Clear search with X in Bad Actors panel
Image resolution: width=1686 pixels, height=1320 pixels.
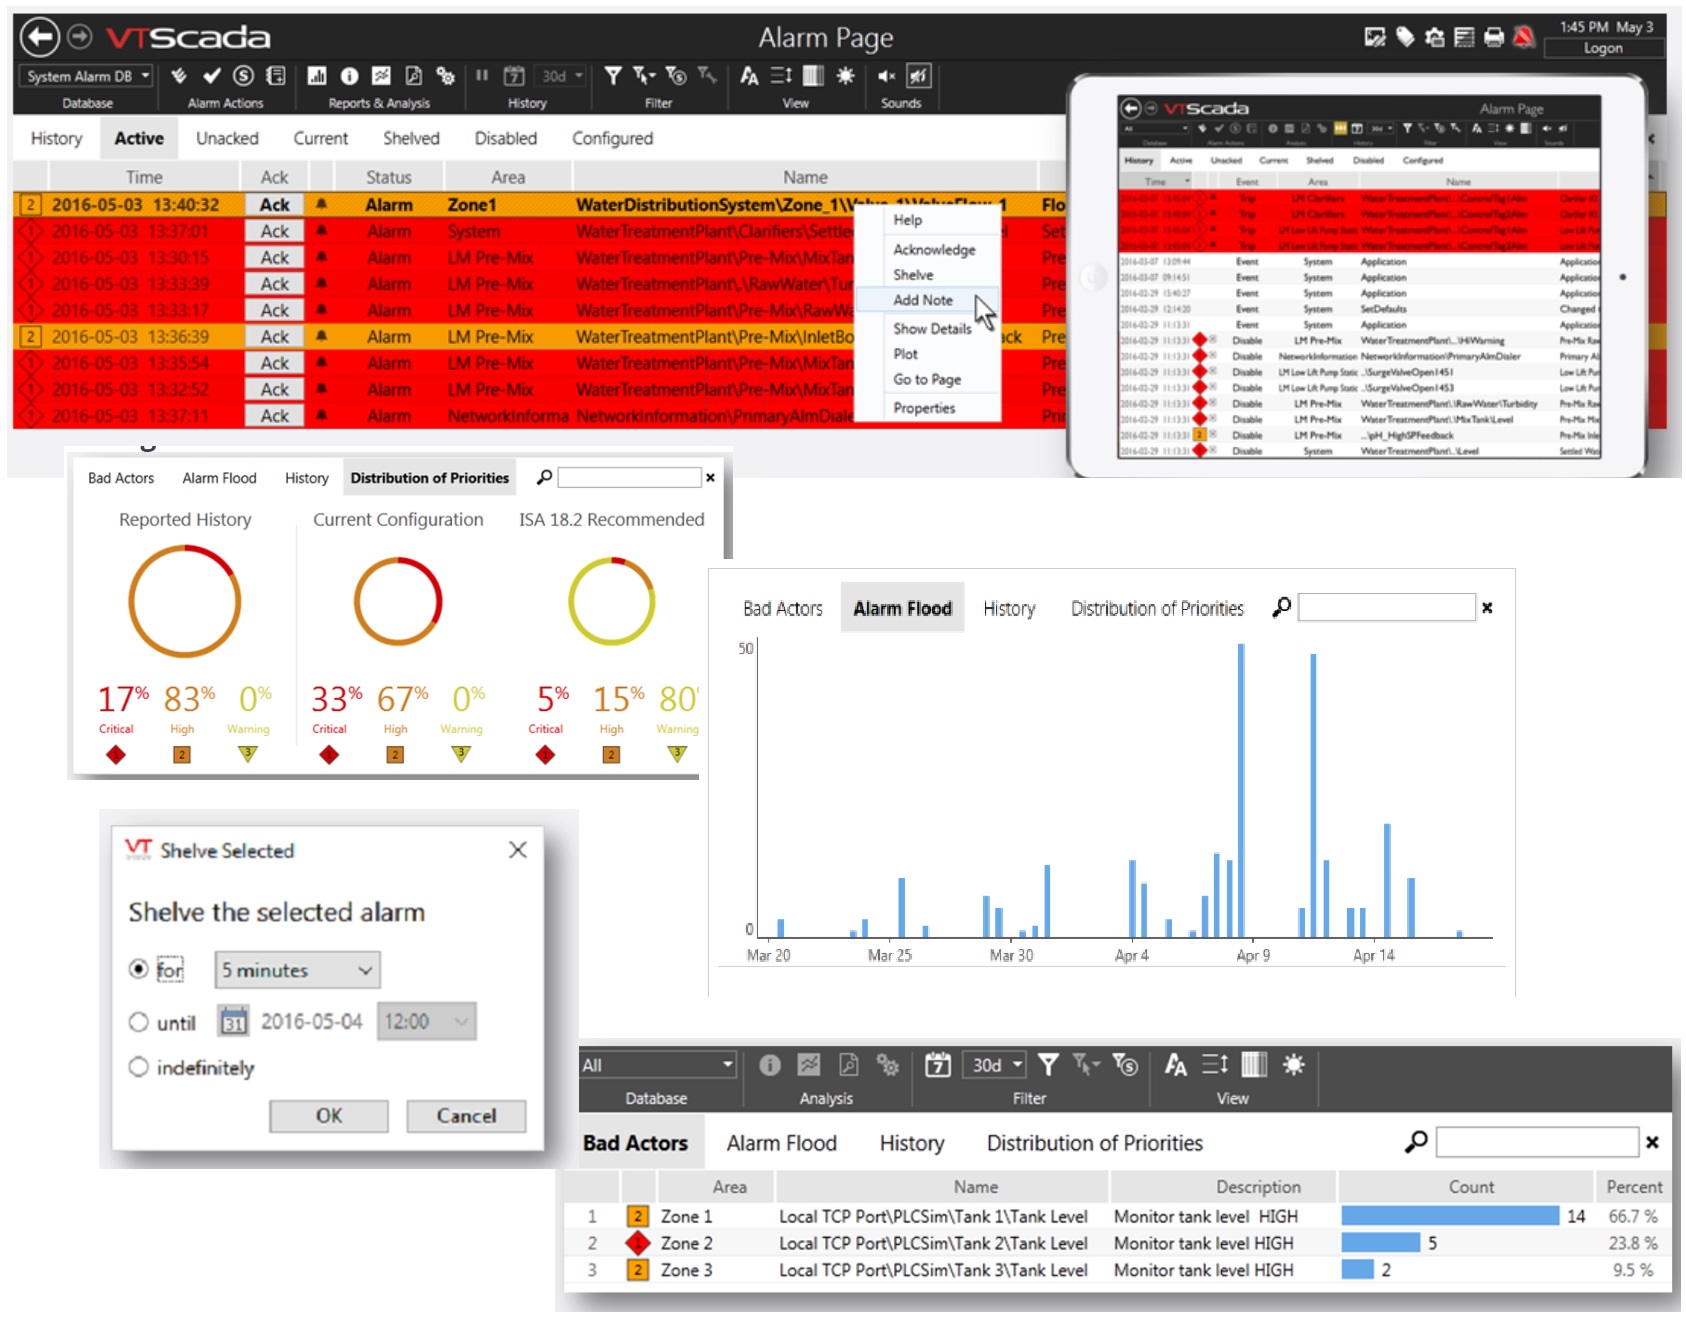1652,1142
